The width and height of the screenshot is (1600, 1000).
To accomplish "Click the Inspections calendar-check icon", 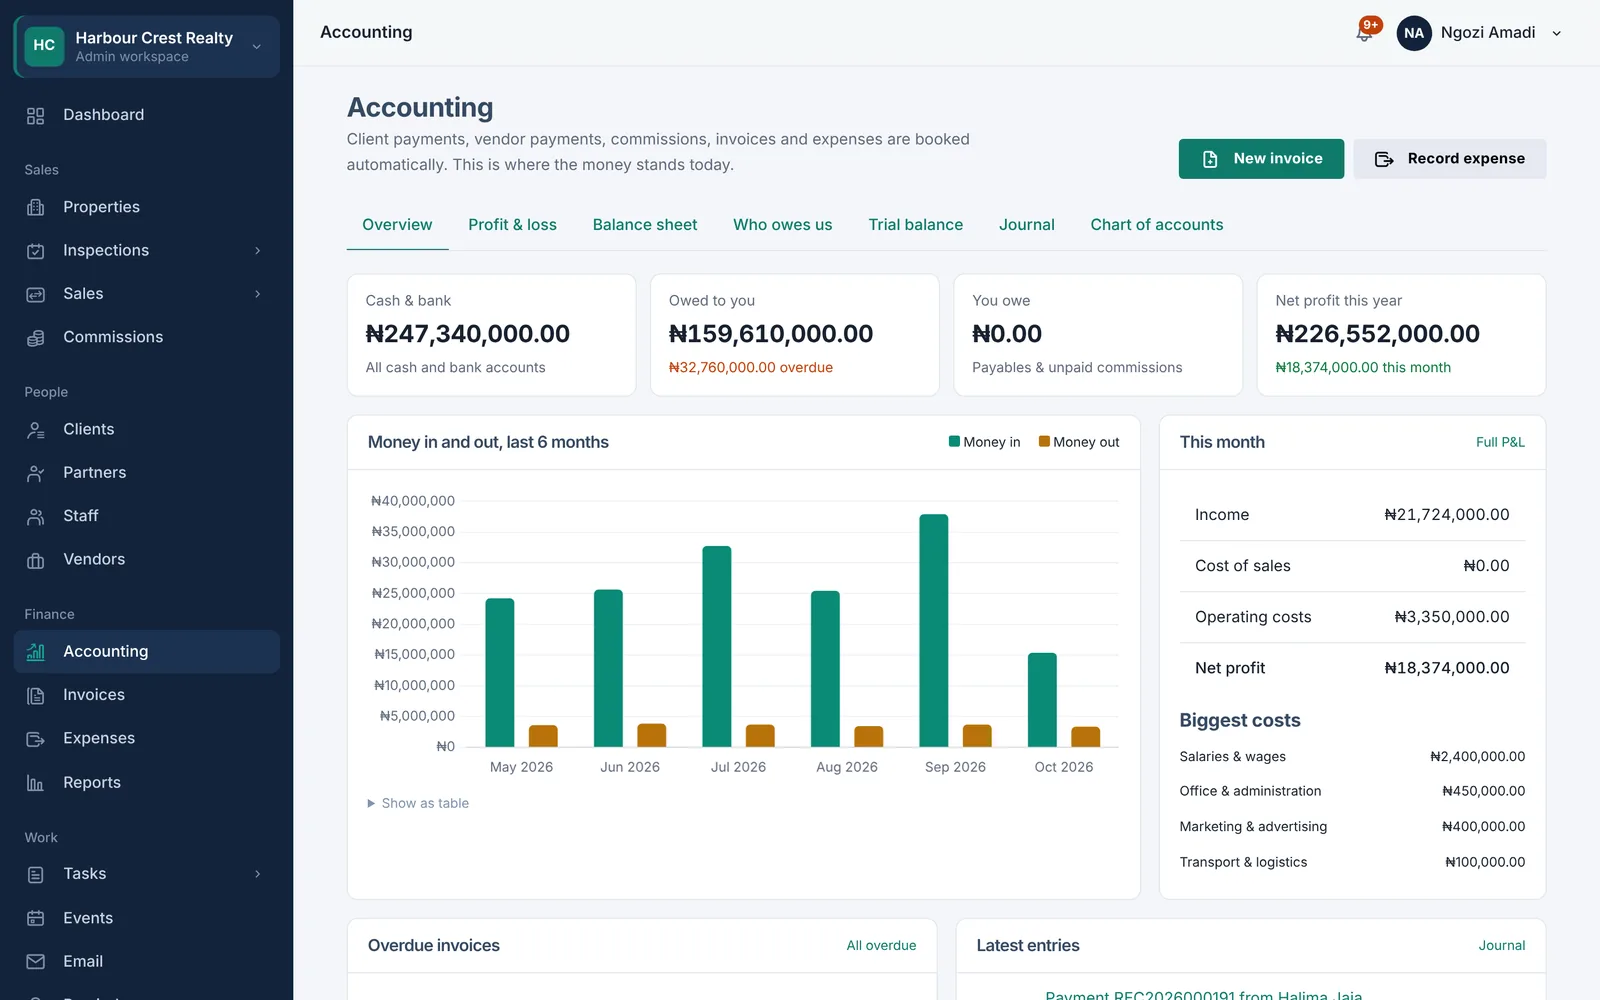I will (x=36, y=251).
